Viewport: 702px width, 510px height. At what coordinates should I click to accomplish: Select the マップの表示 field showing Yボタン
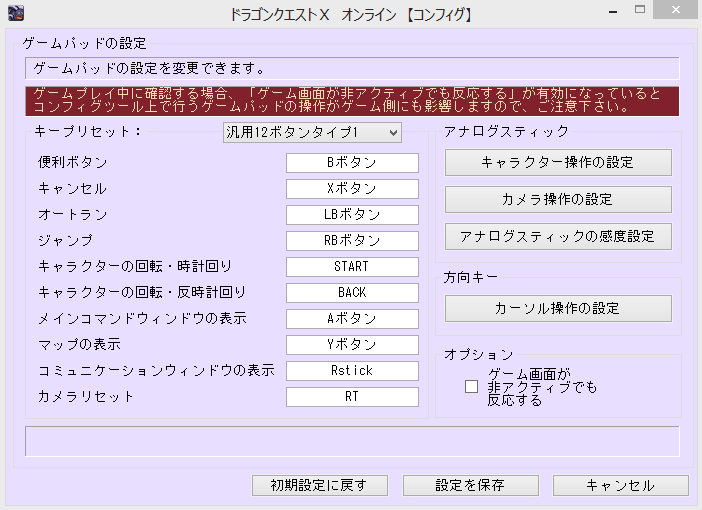352,344
